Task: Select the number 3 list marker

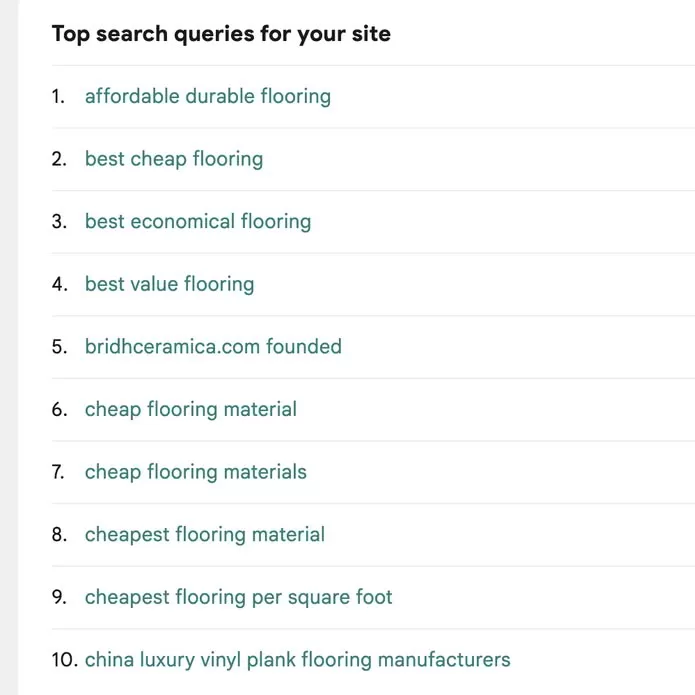Action: (59, 222)
